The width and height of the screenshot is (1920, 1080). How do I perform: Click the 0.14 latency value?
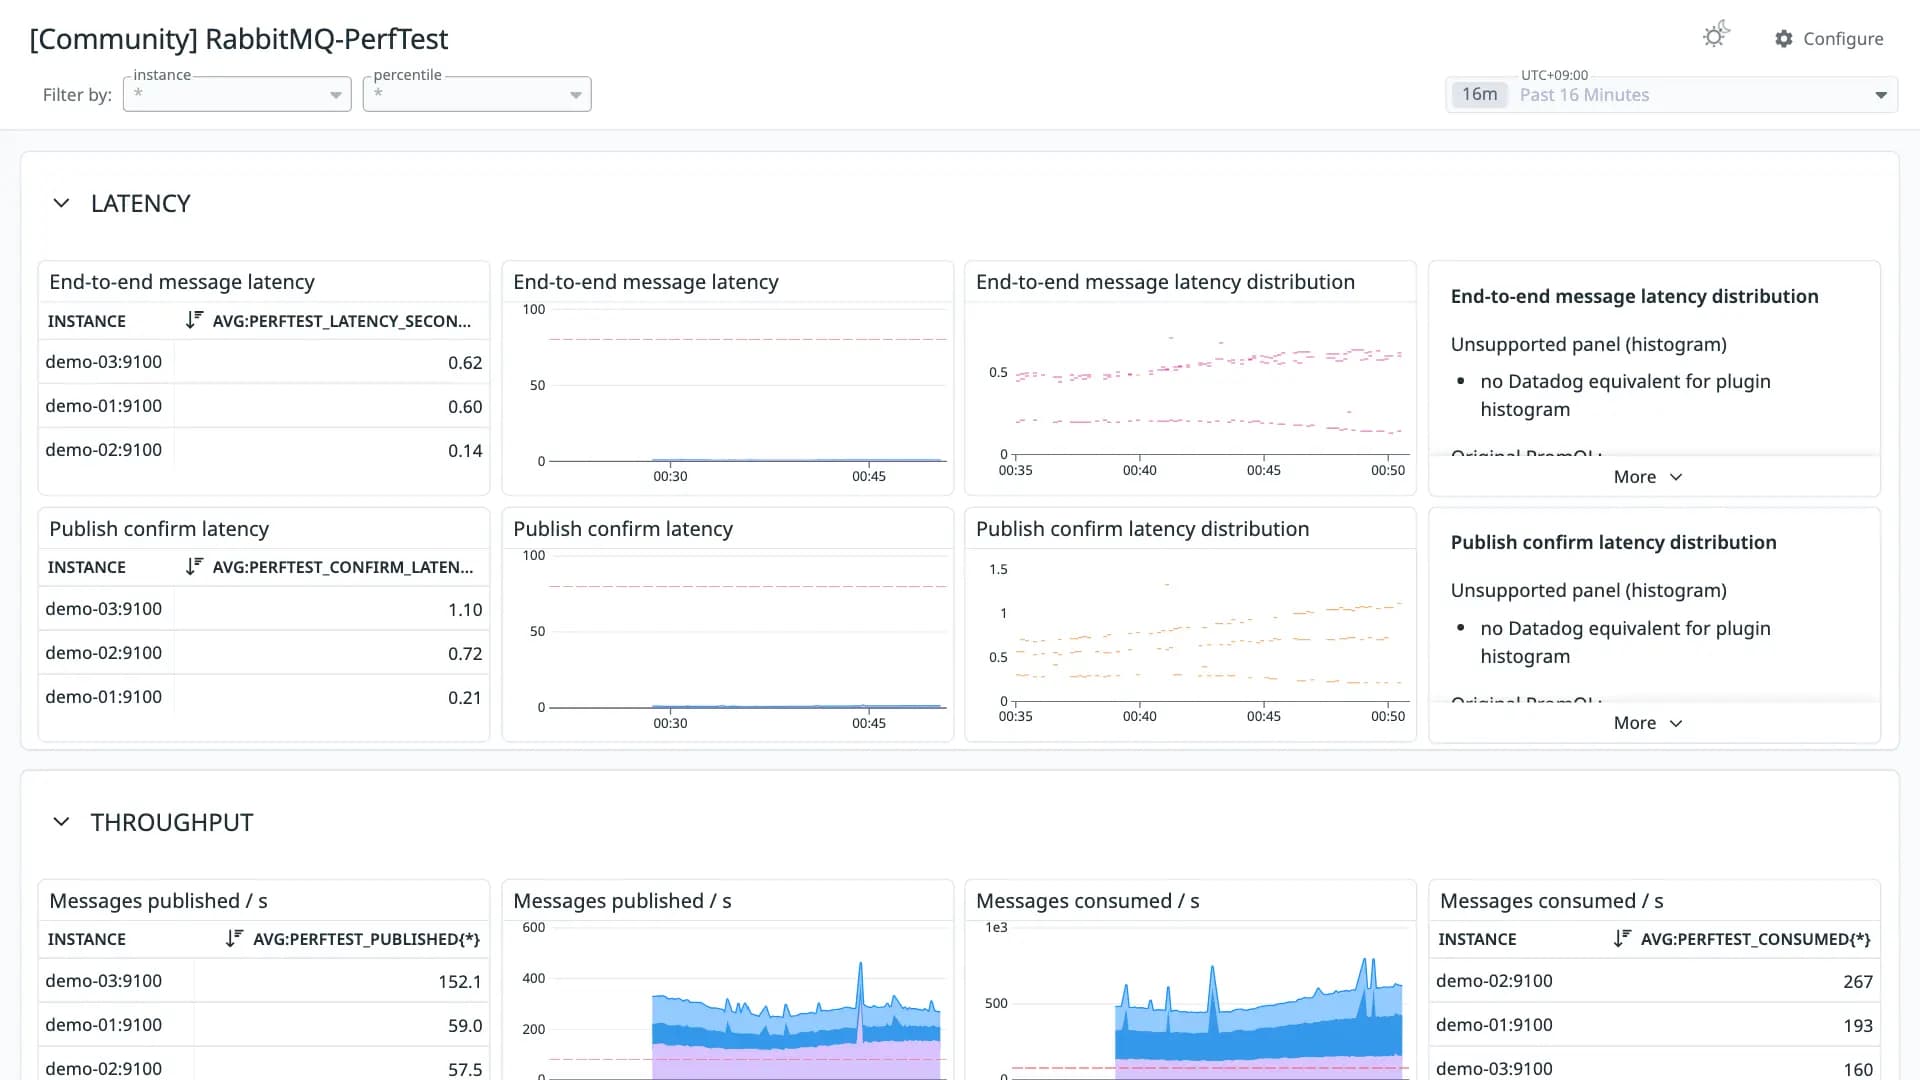[465, 451]
